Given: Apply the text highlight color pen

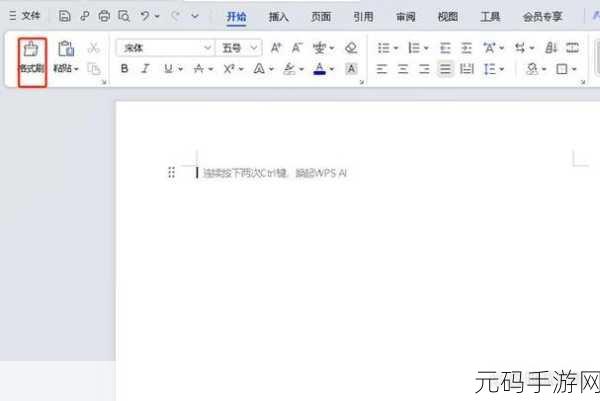Looking at the screenshot, I should point(289,69).
